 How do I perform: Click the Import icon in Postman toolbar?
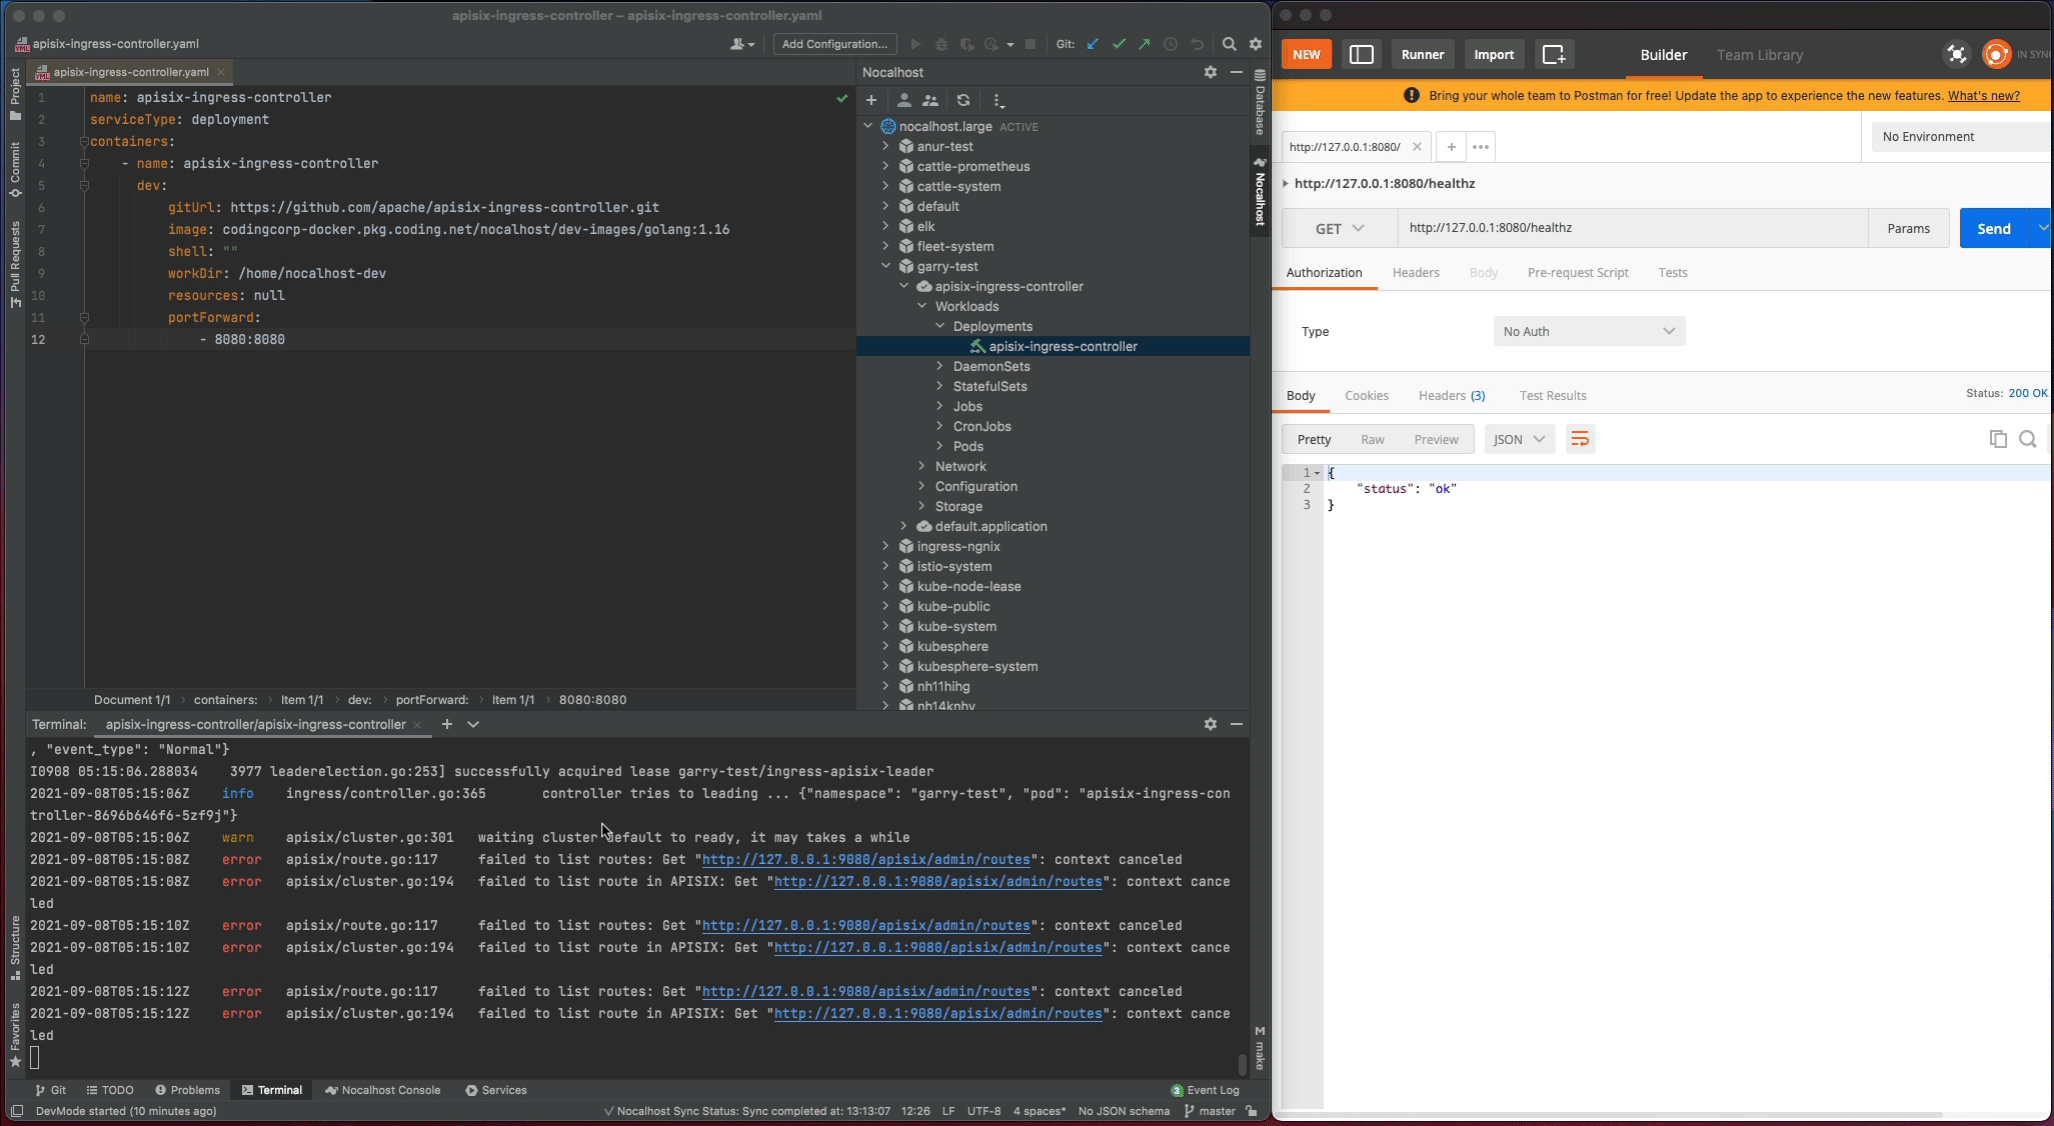pyautogui.click(x=1494, y=53)
